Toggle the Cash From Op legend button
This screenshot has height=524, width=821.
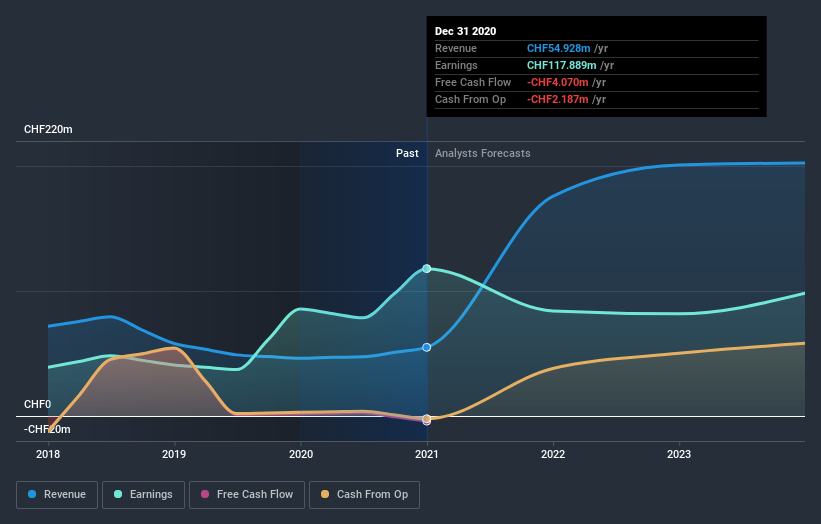(x=364, y=495)
